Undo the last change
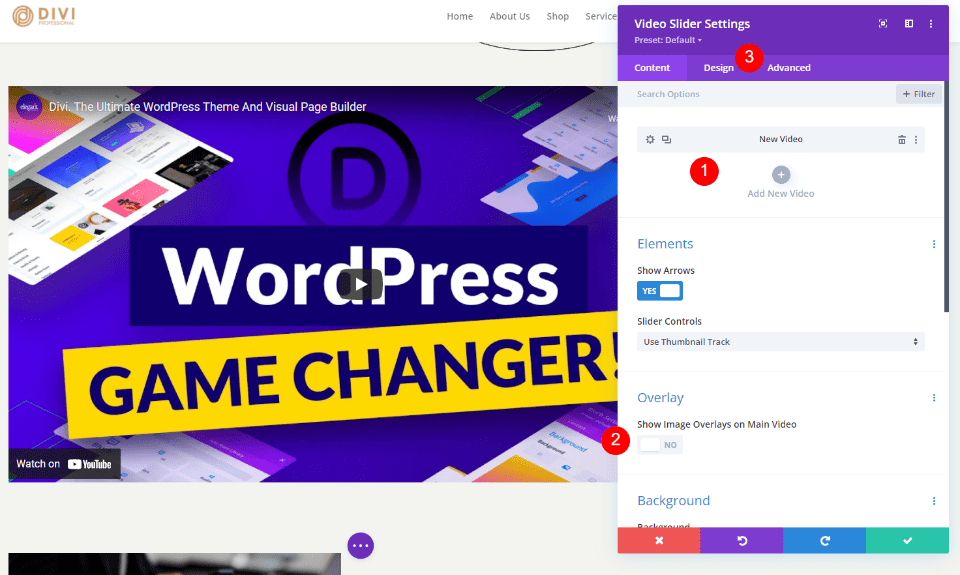Viewport: 960px width, 575px height. (x=741, y=541)
